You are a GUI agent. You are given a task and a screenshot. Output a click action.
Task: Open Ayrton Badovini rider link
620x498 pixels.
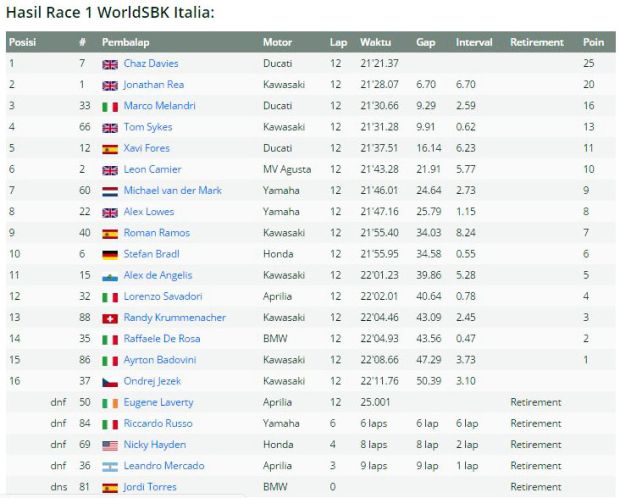point(160,360)
